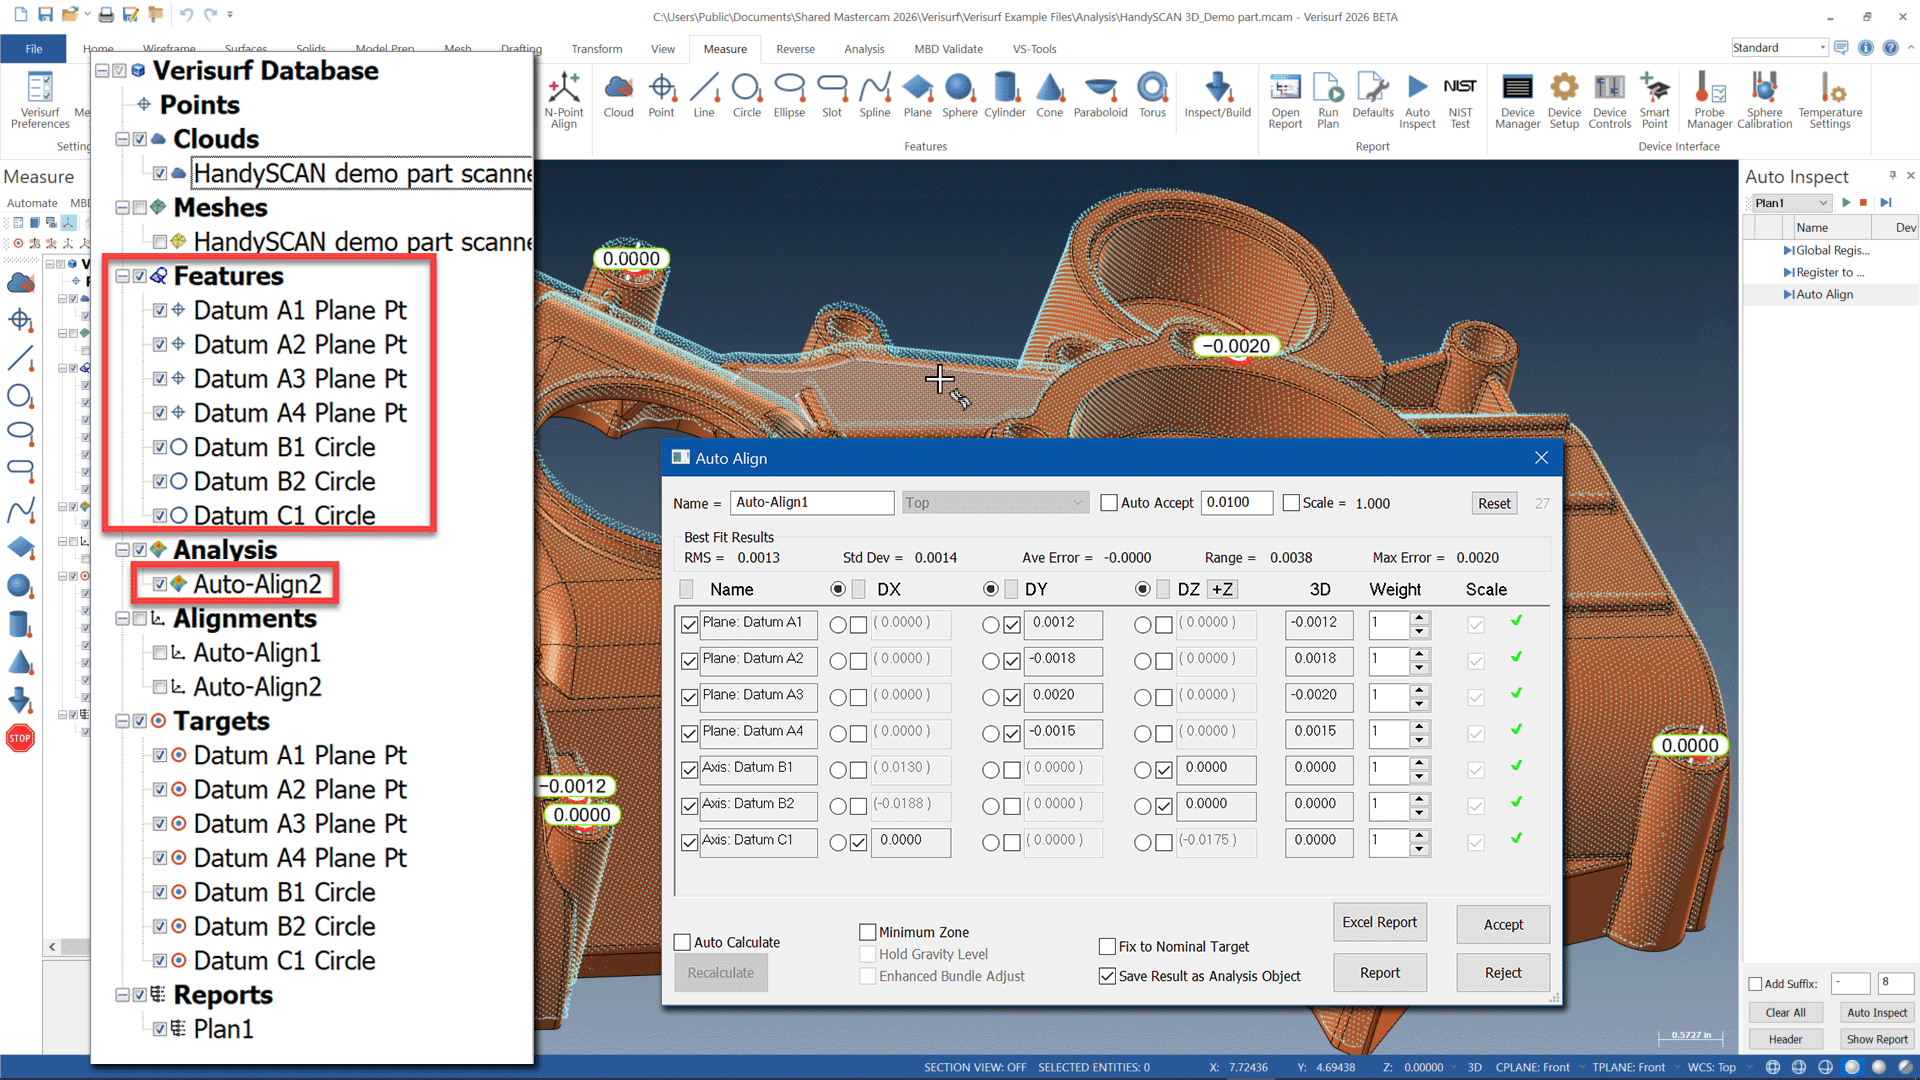Select the Line feature tool
This screenshot has height=1080, width=1920.
704,96
